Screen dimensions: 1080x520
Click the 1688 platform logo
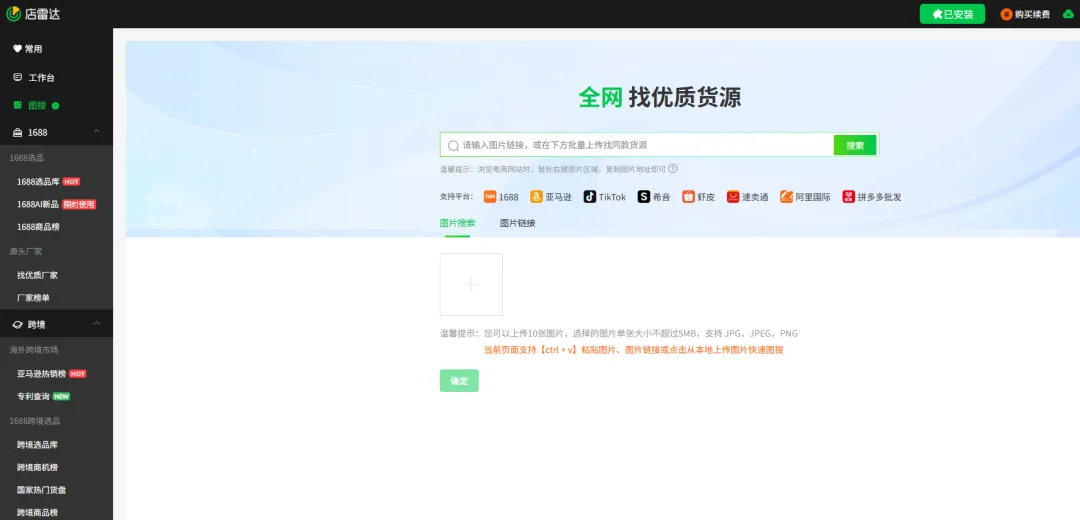pyautogui.click(x=490, y=197)
